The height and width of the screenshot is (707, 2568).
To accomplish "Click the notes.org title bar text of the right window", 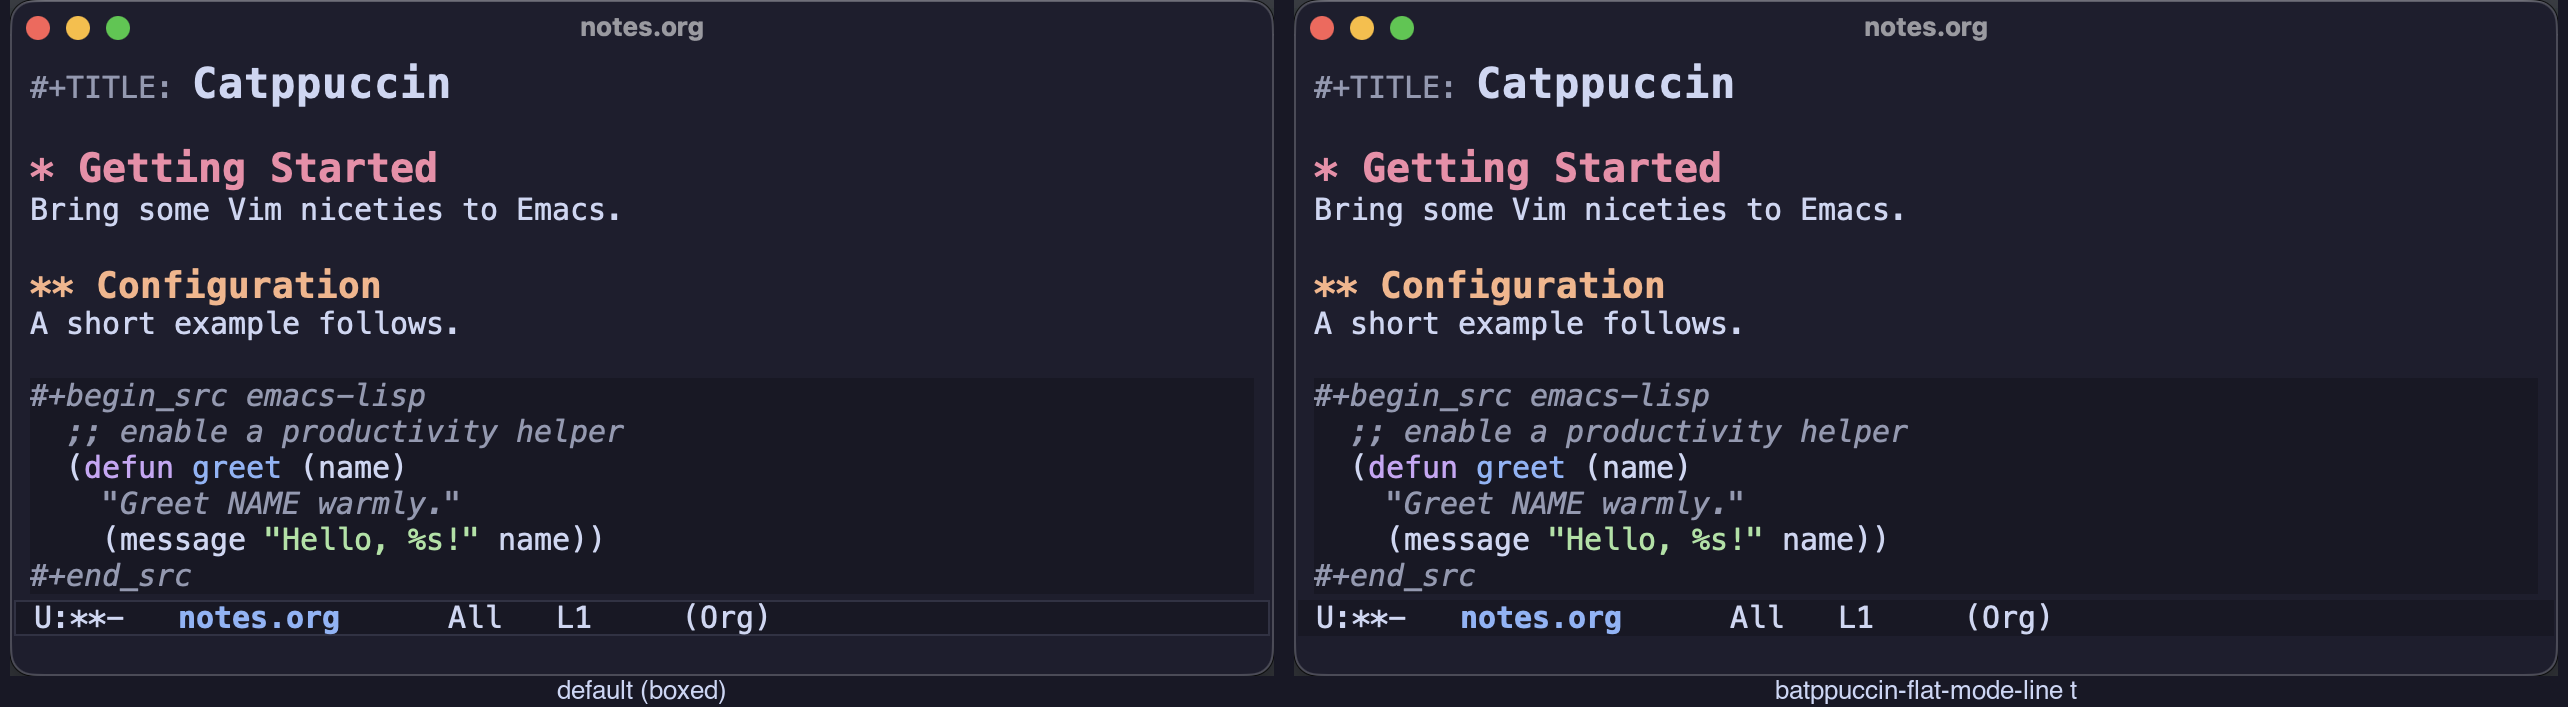I will click(1926, 28).
